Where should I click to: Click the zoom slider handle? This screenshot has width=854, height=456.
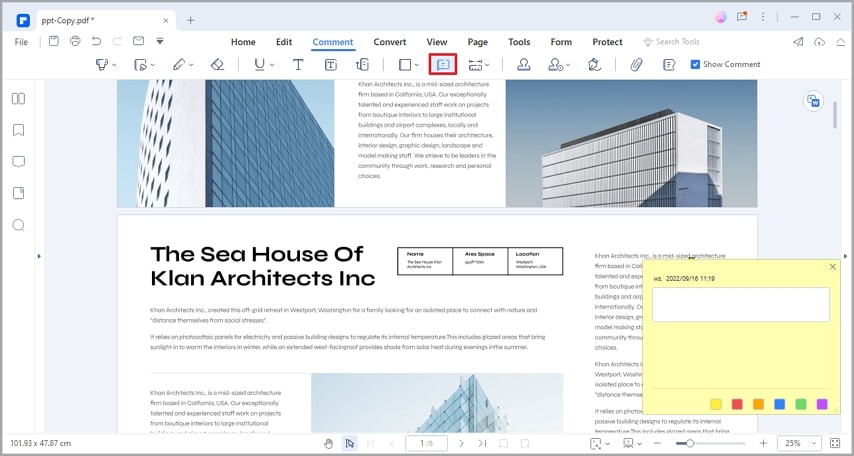(690, 443)
